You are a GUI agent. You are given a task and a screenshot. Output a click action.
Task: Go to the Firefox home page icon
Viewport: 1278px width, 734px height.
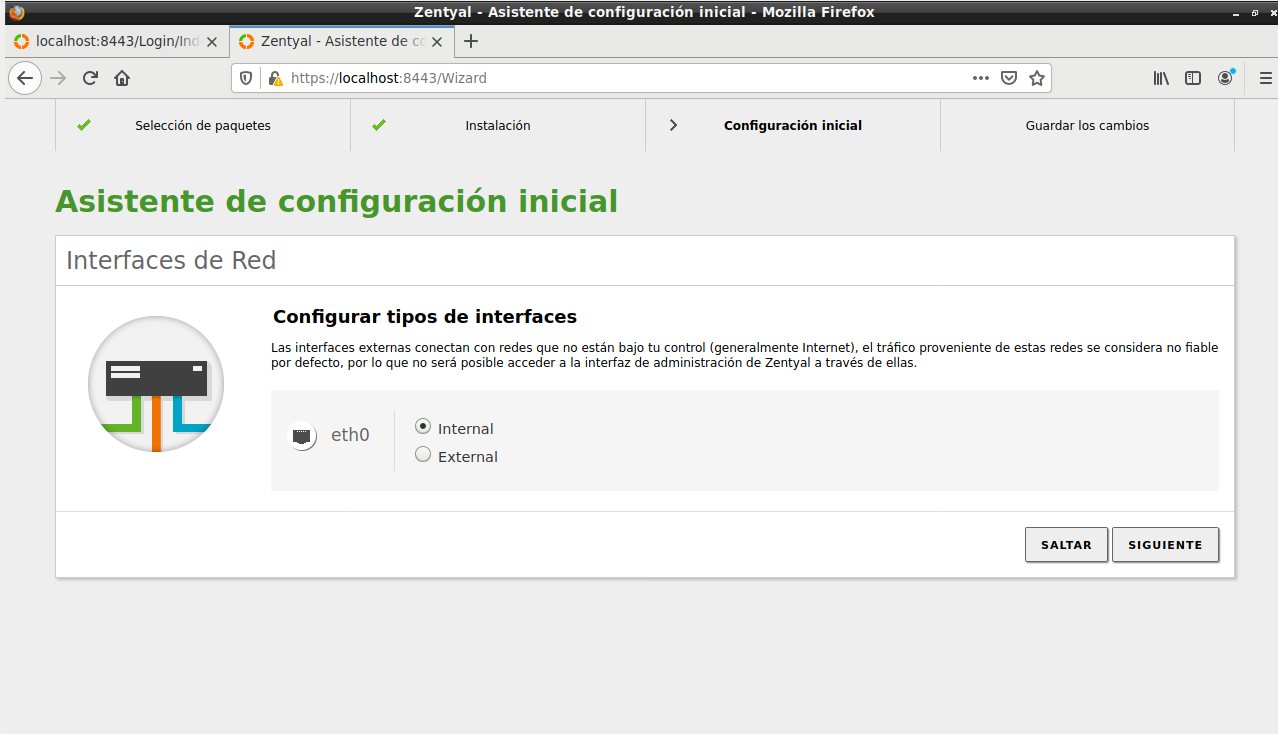pos(122,78)
